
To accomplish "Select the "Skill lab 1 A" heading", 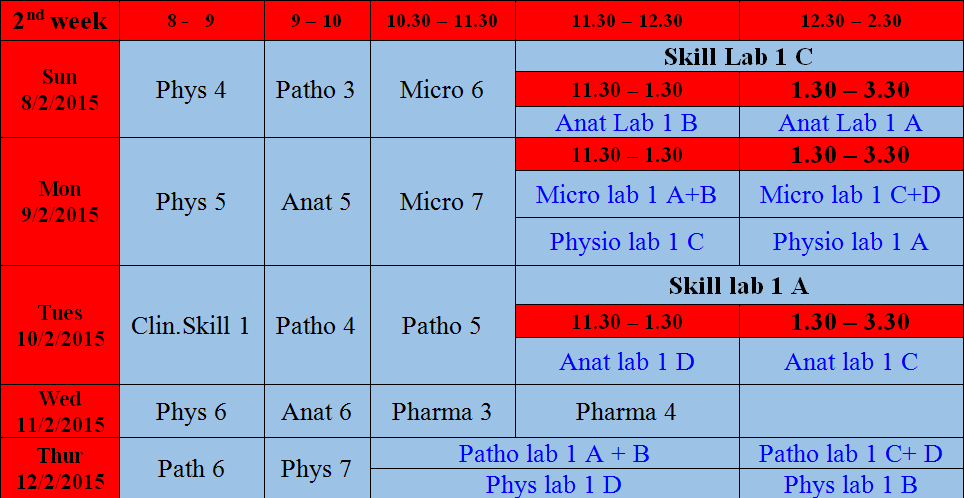I will click(738, 287).
